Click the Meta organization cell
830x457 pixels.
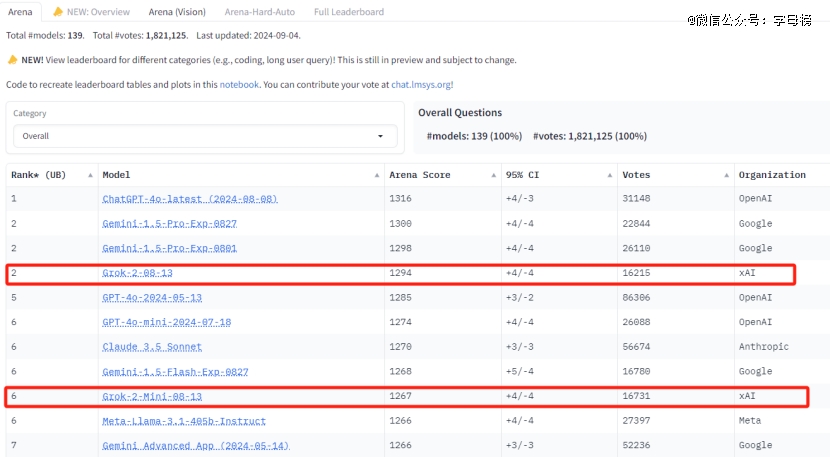tap(750, 420)
